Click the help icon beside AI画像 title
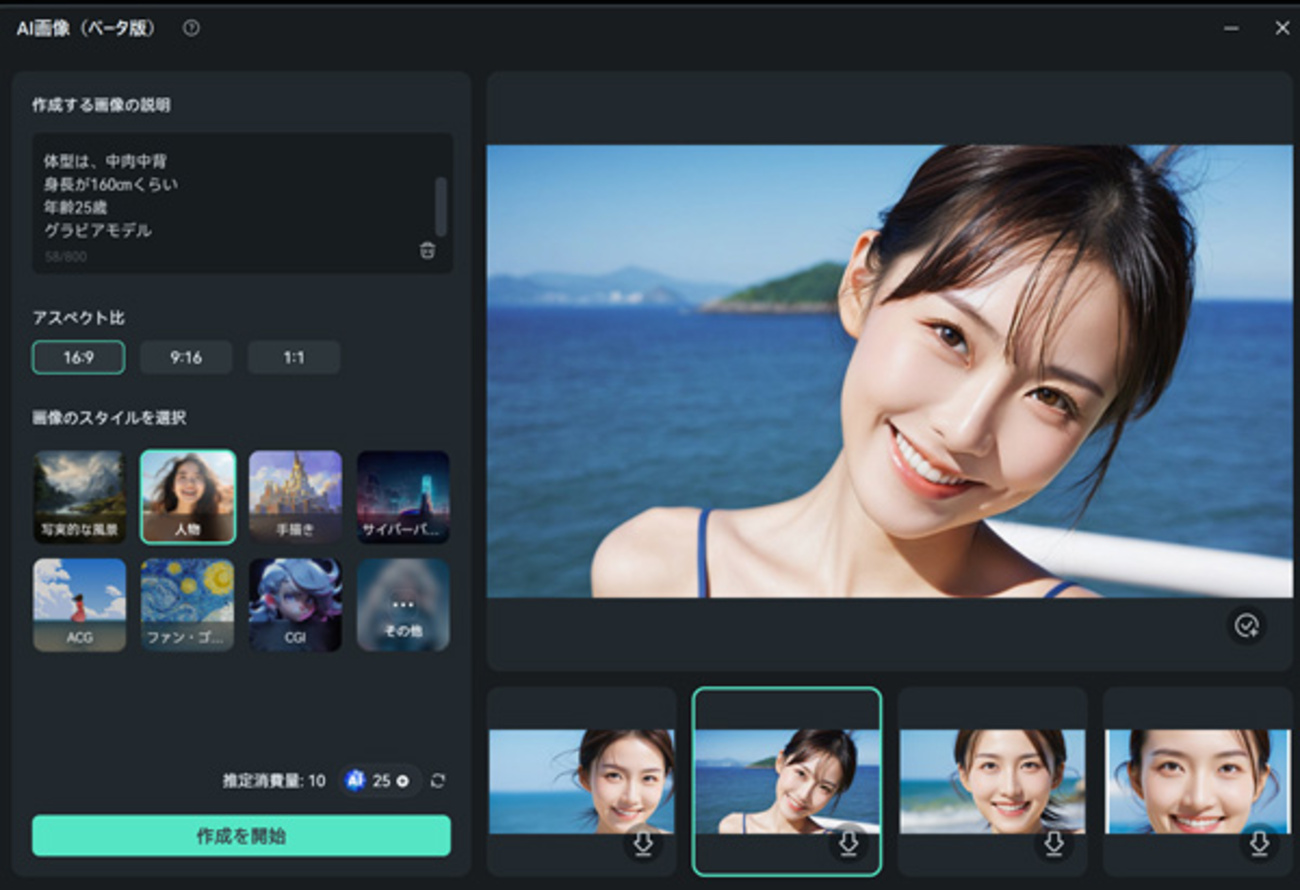This screenshot has height=890, width=1300. click(191, 28)
